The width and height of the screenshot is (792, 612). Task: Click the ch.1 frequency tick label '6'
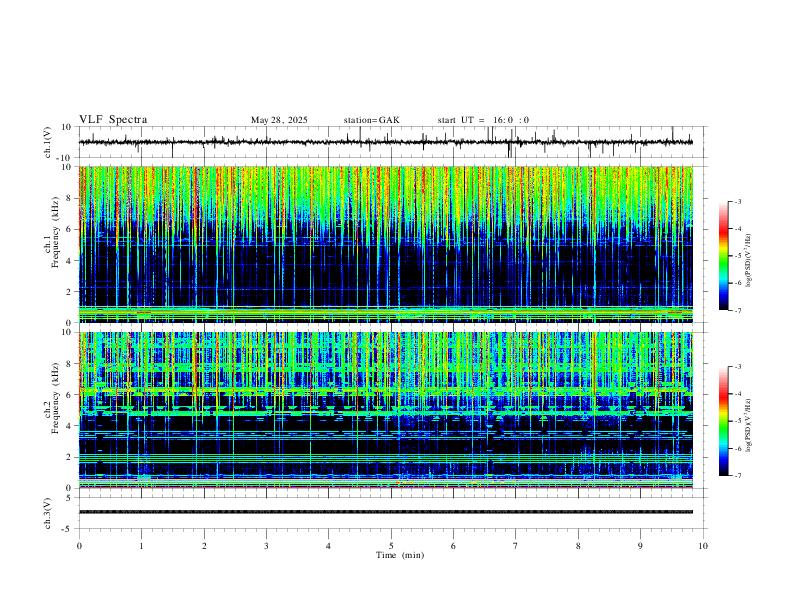[x=70, y=229]
